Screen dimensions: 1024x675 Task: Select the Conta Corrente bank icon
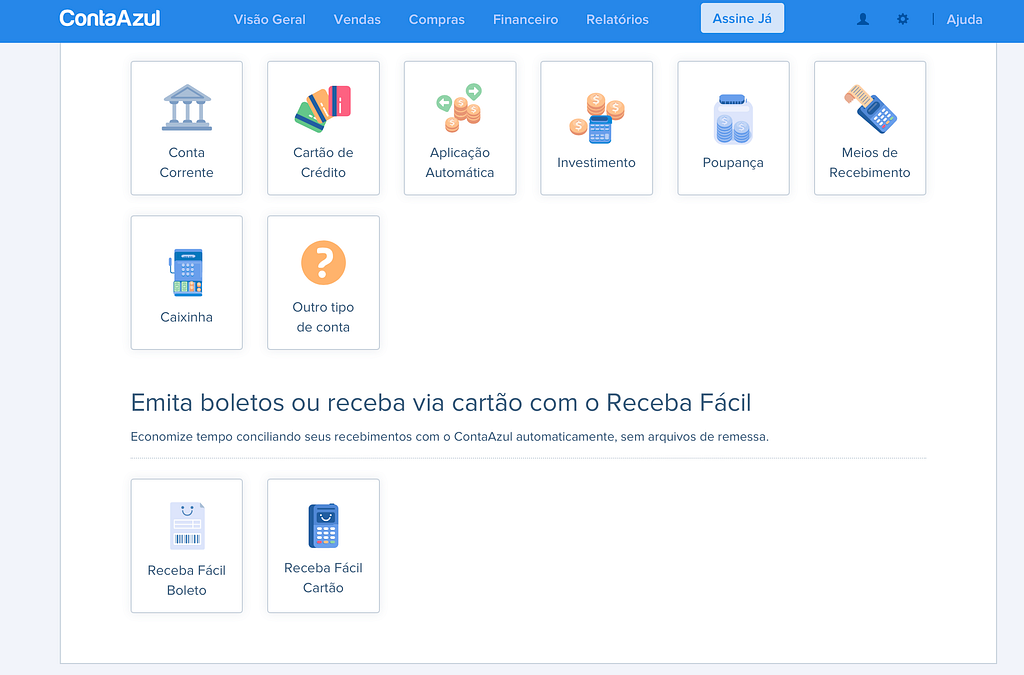(187, 108)
